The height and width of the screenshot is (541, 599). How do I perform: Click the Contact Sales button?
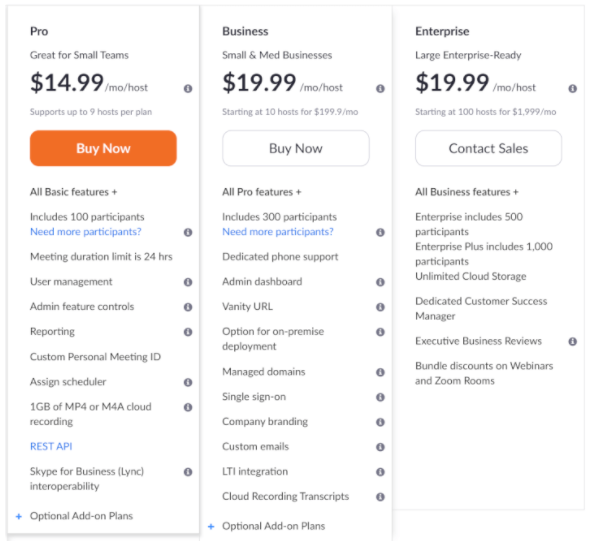pyautogui.click(x=488, y=148)
